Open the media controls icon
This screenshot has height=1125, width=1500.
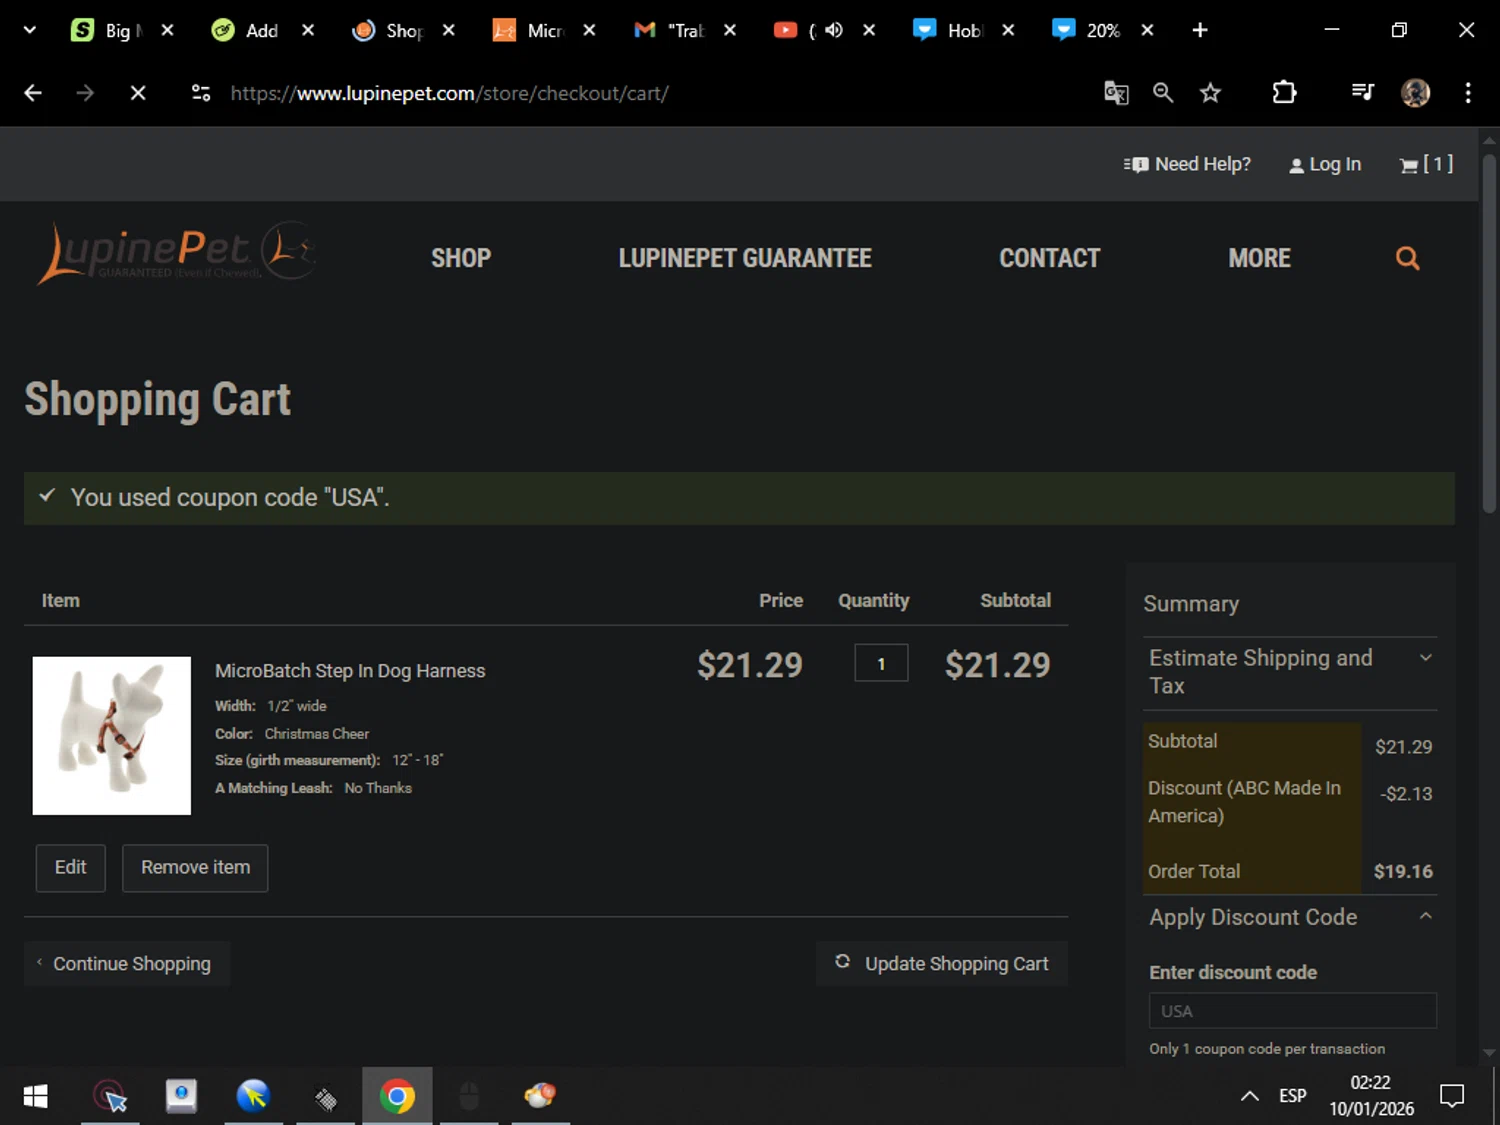tap(1362, 93)
